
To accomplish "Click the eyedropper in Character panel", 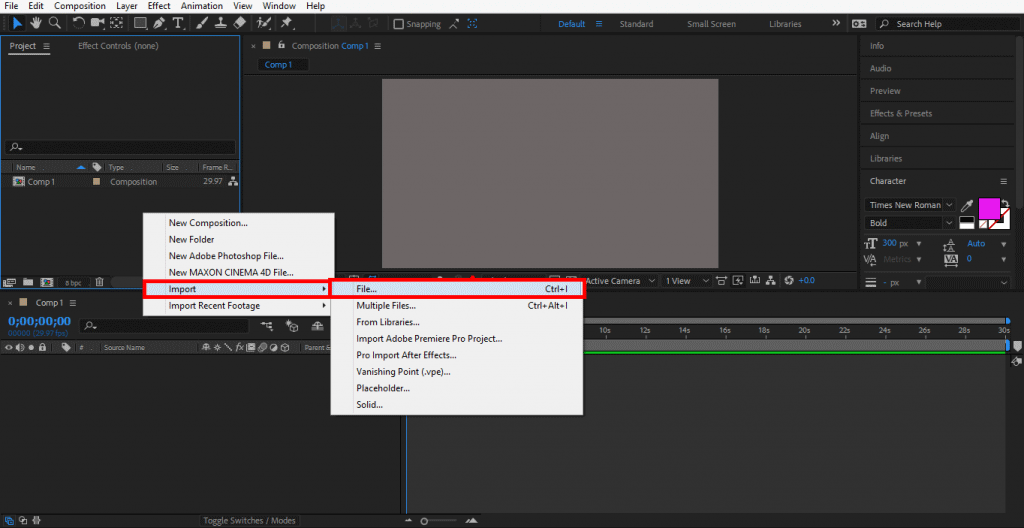I will point(967,205).
